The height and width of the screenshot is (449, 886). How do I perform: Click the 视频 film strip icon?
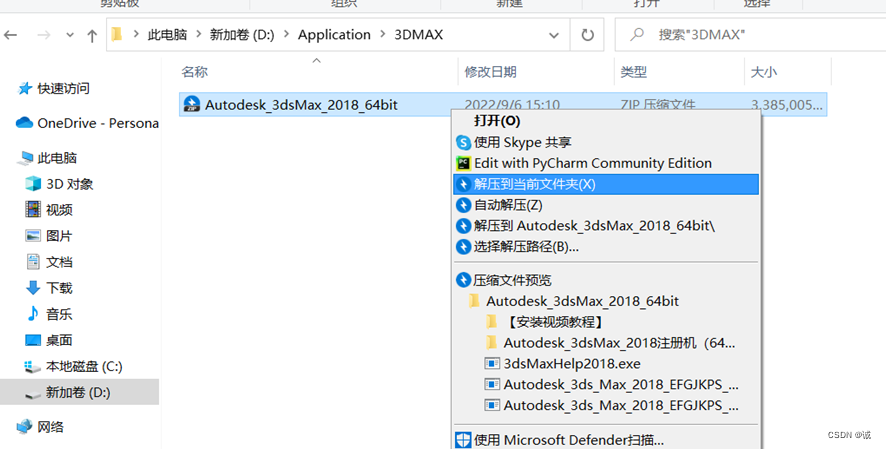33,209
